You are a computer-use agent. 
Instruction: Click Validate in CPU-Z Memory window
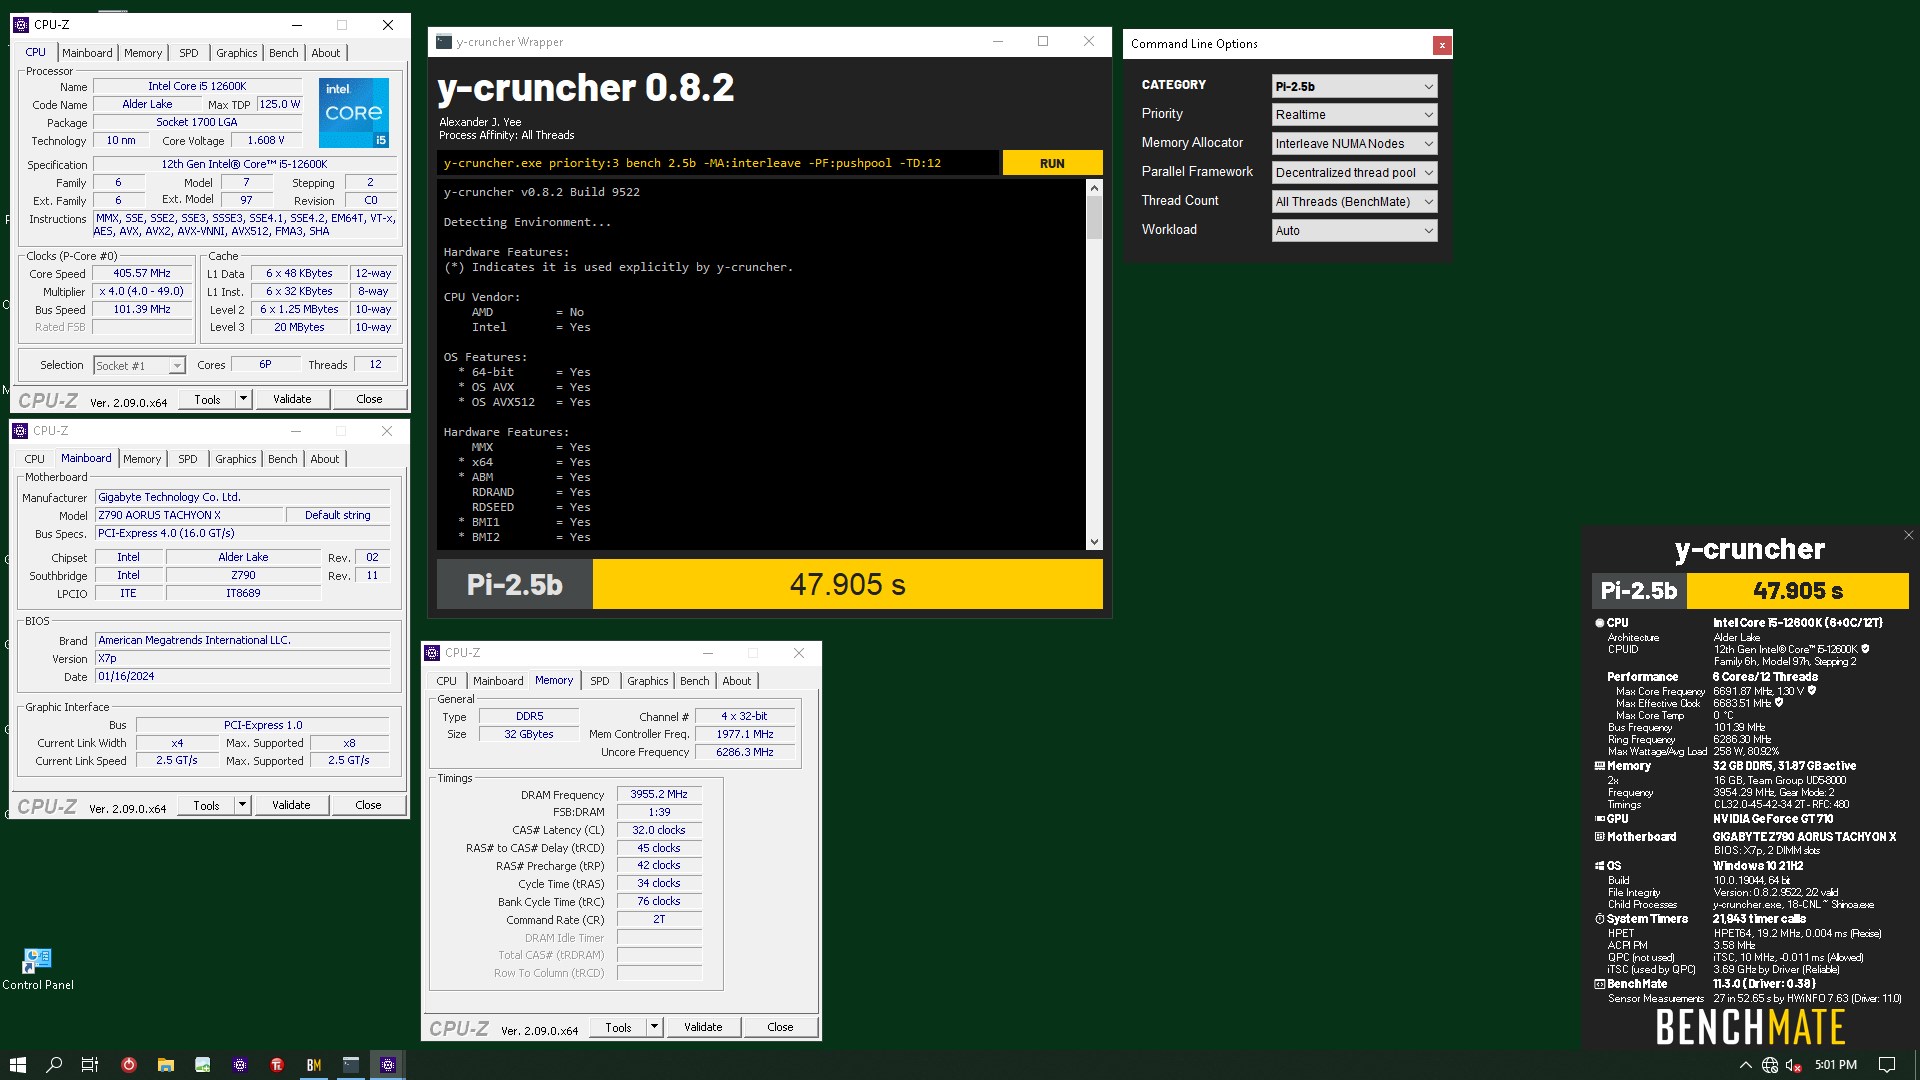point(703,1027)
